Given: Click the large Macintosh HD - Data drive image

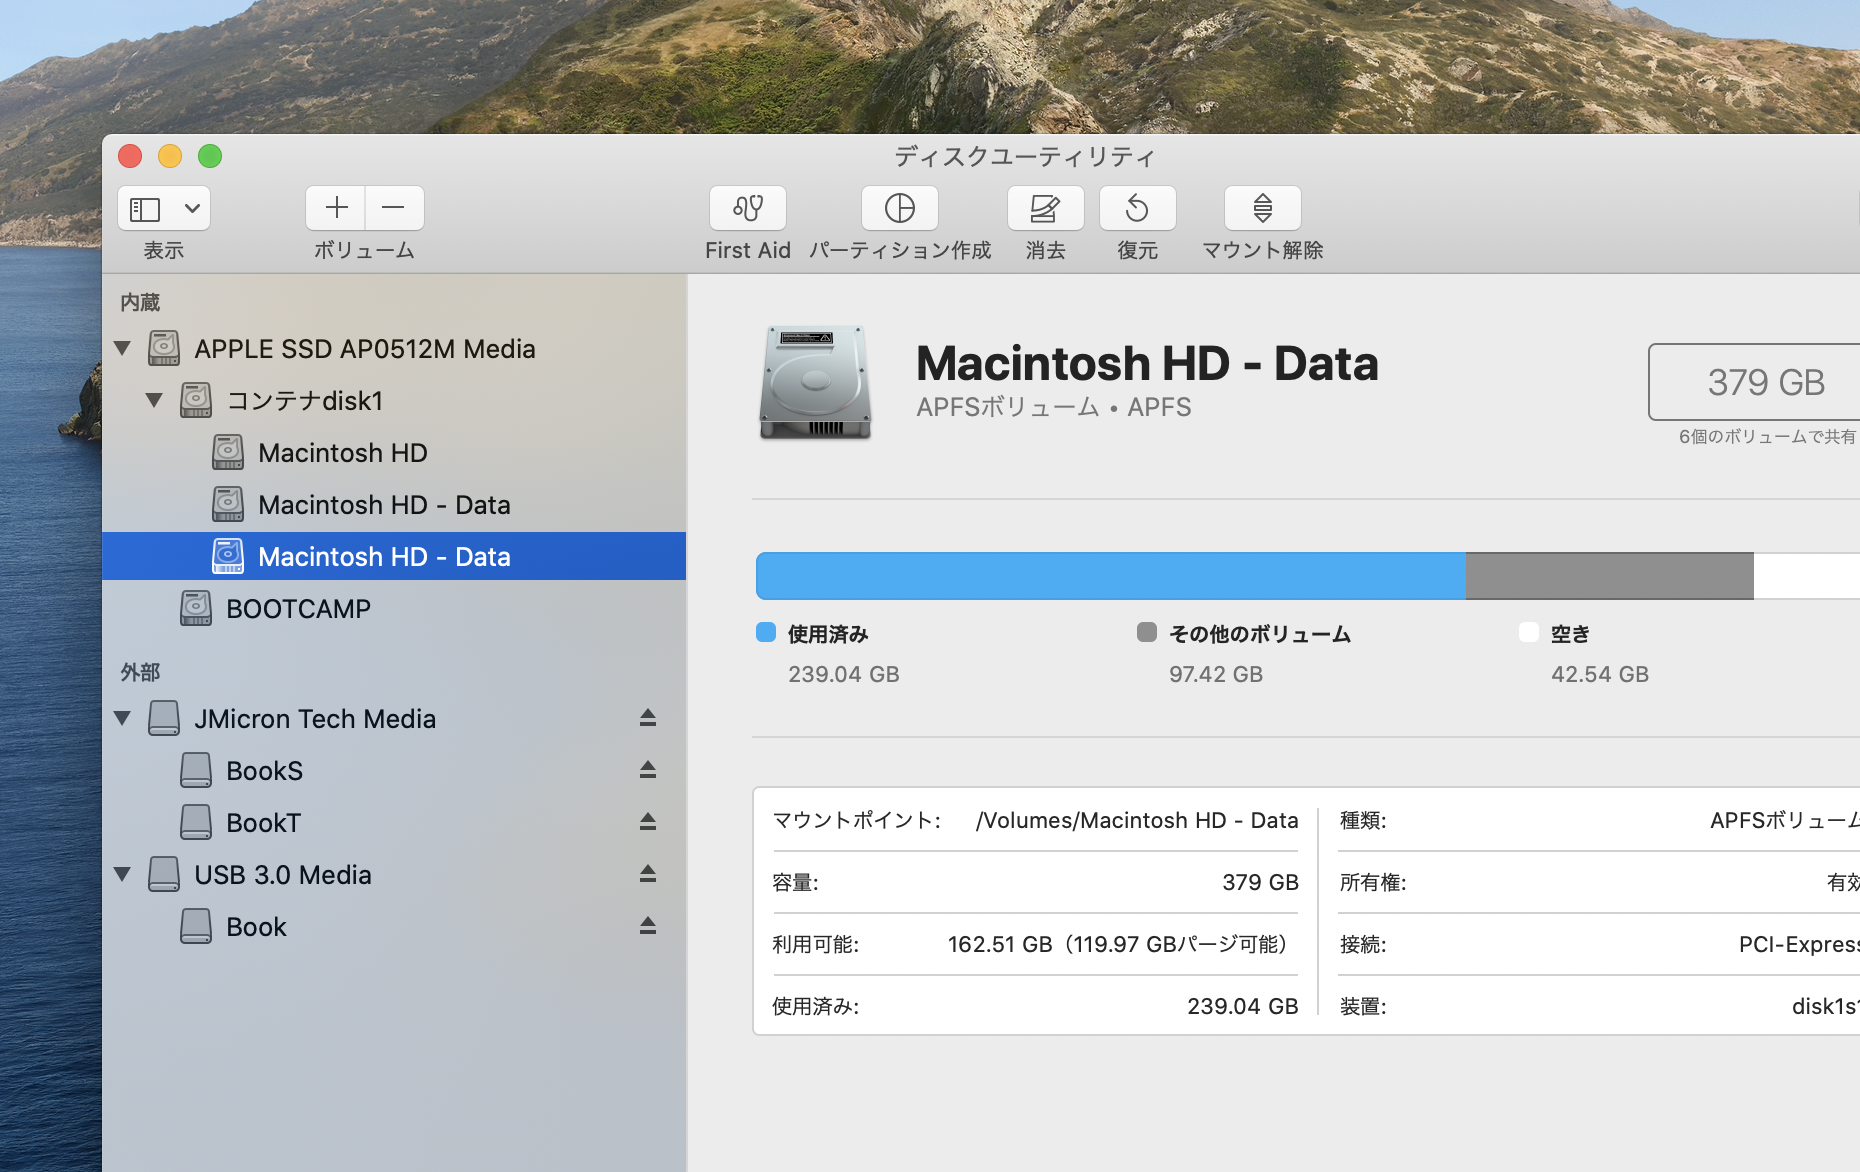Looking at the screenshot, I should (x=815, y=383).
